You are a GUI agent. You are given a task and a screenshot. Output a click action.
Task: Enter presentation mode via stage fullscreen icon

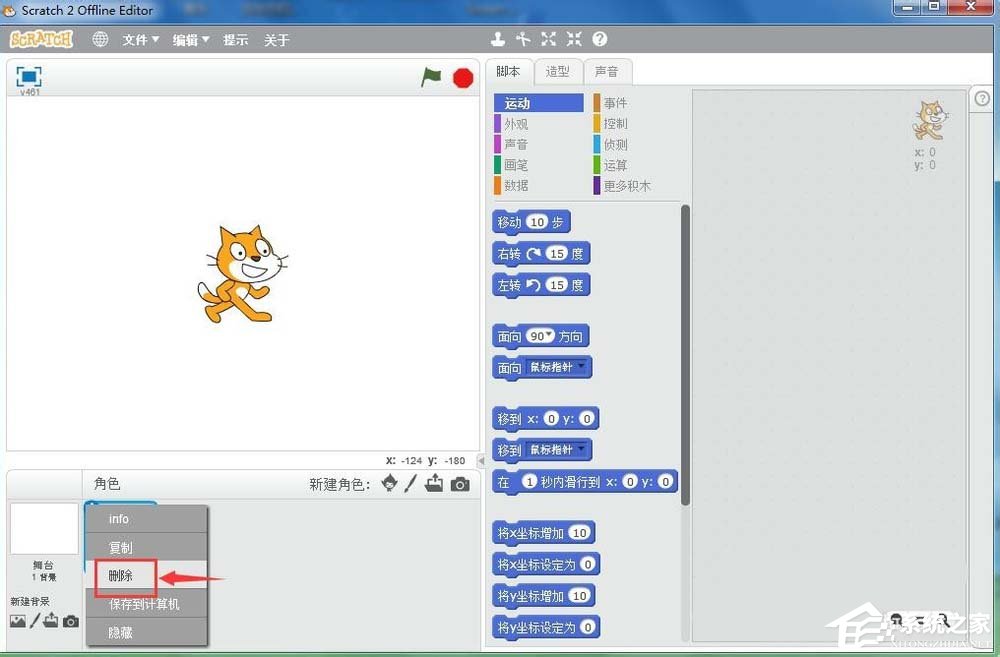(27, 76)
